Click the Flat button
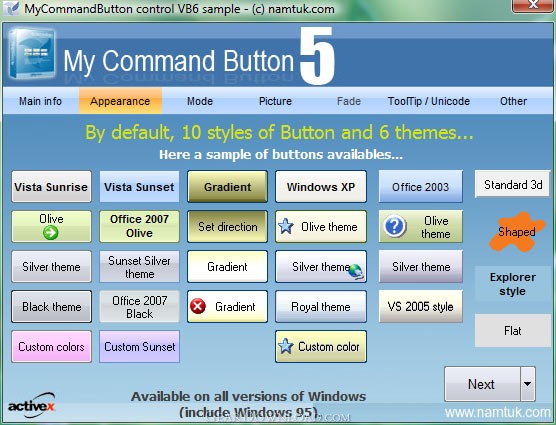 pyautogui.click(x=513, y=330)
